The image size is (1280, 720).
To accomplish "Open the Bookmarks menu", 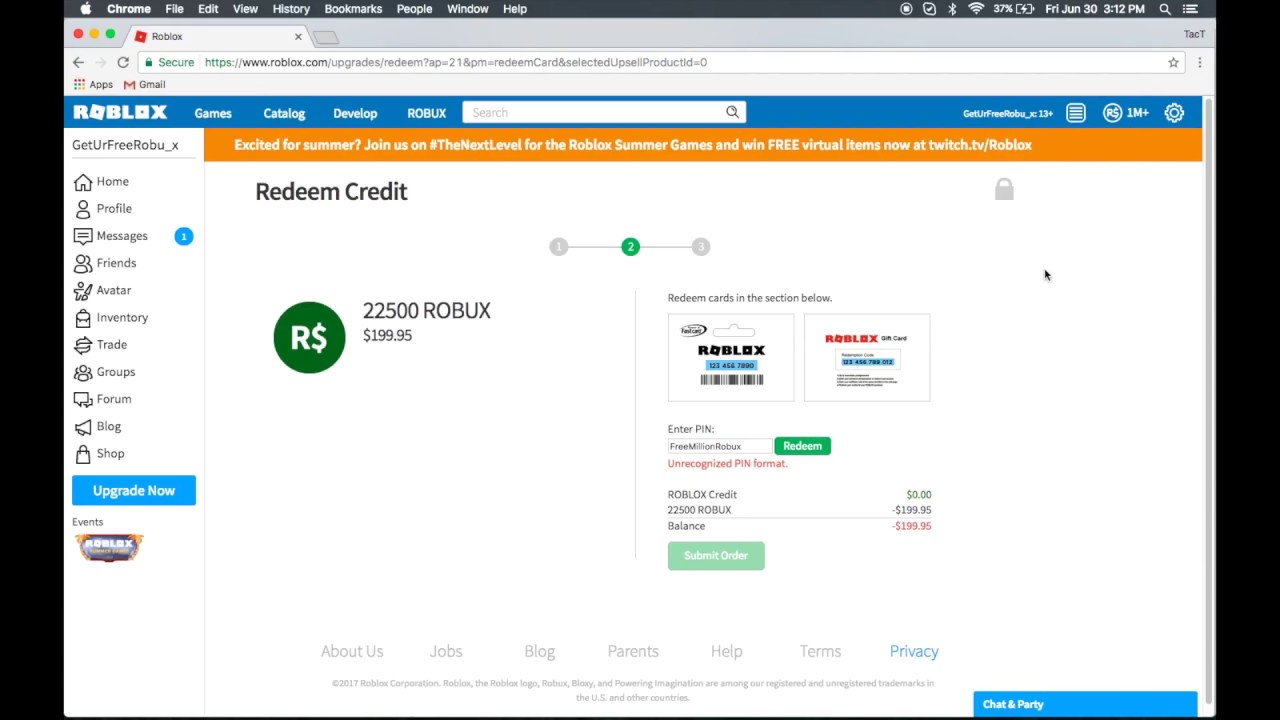I will pos(353,9).
